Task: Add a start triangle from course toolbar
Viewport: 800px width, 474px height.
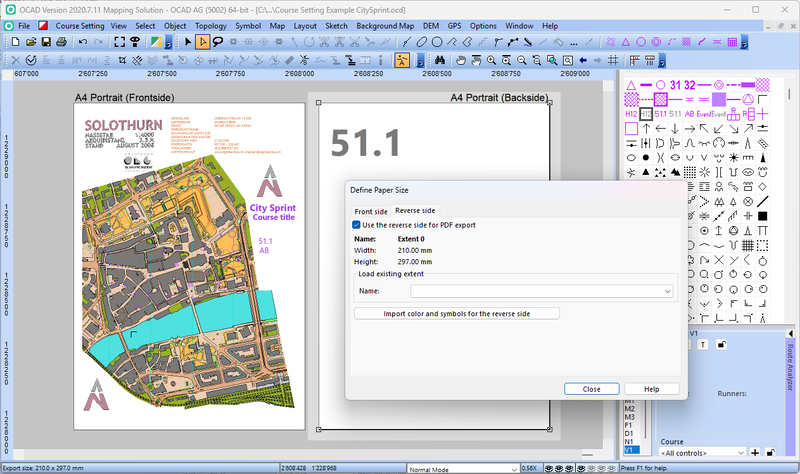Action: [626, 42]
